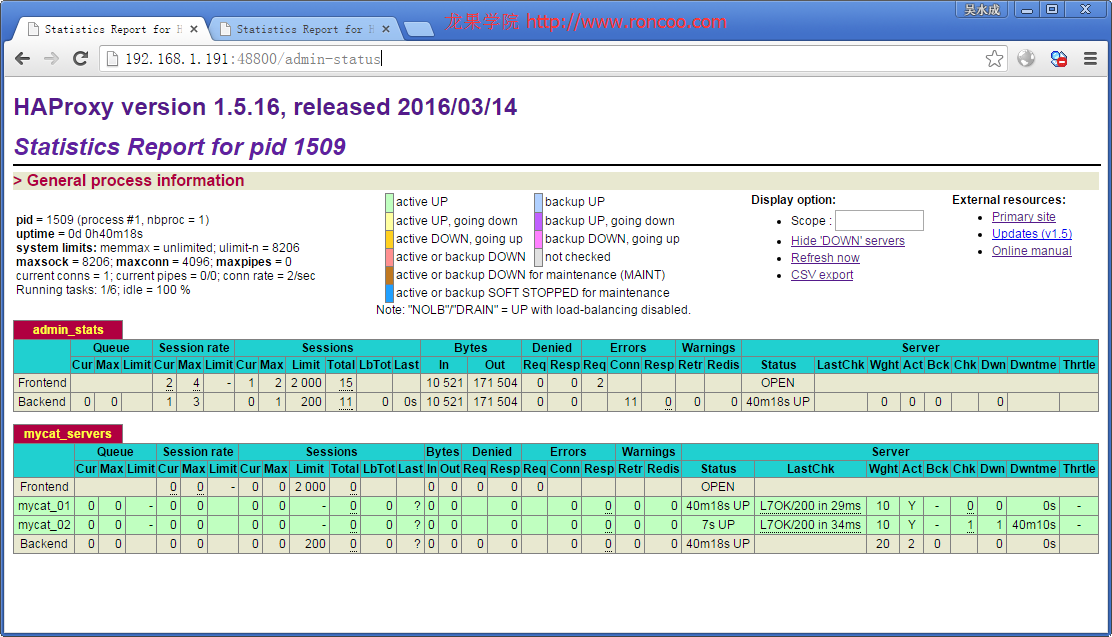The height and width of the screenshot is (637, 1112).
Task: Open the browser hamburger menu
Action: (1090, 59)
